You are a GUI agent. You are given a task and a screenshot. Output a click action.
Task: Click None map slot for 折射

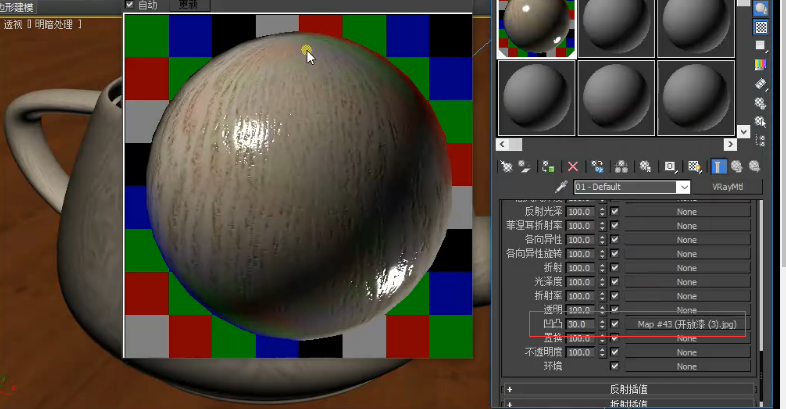(x=686, y=268)
